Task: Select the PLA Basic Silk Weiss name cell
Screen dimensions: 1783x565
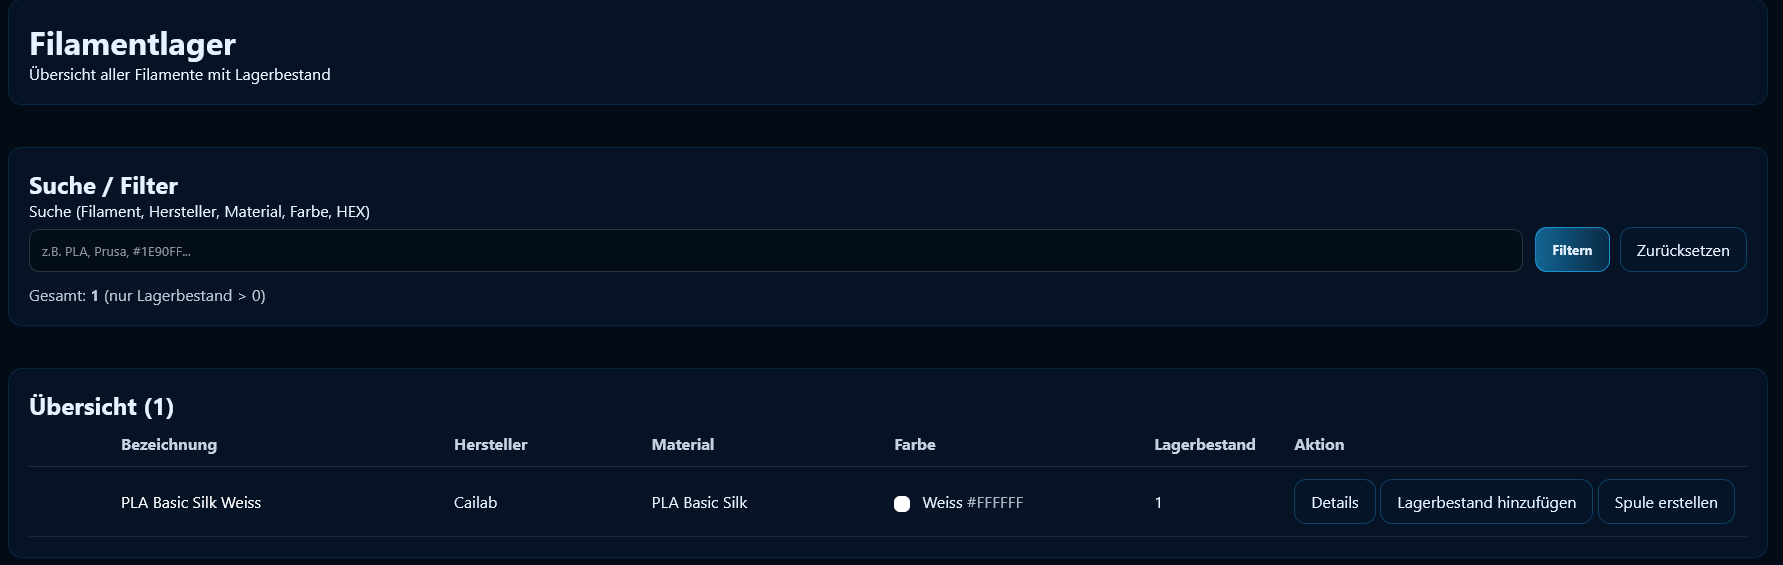Action: pyautogui.click(x=191, y=503)
